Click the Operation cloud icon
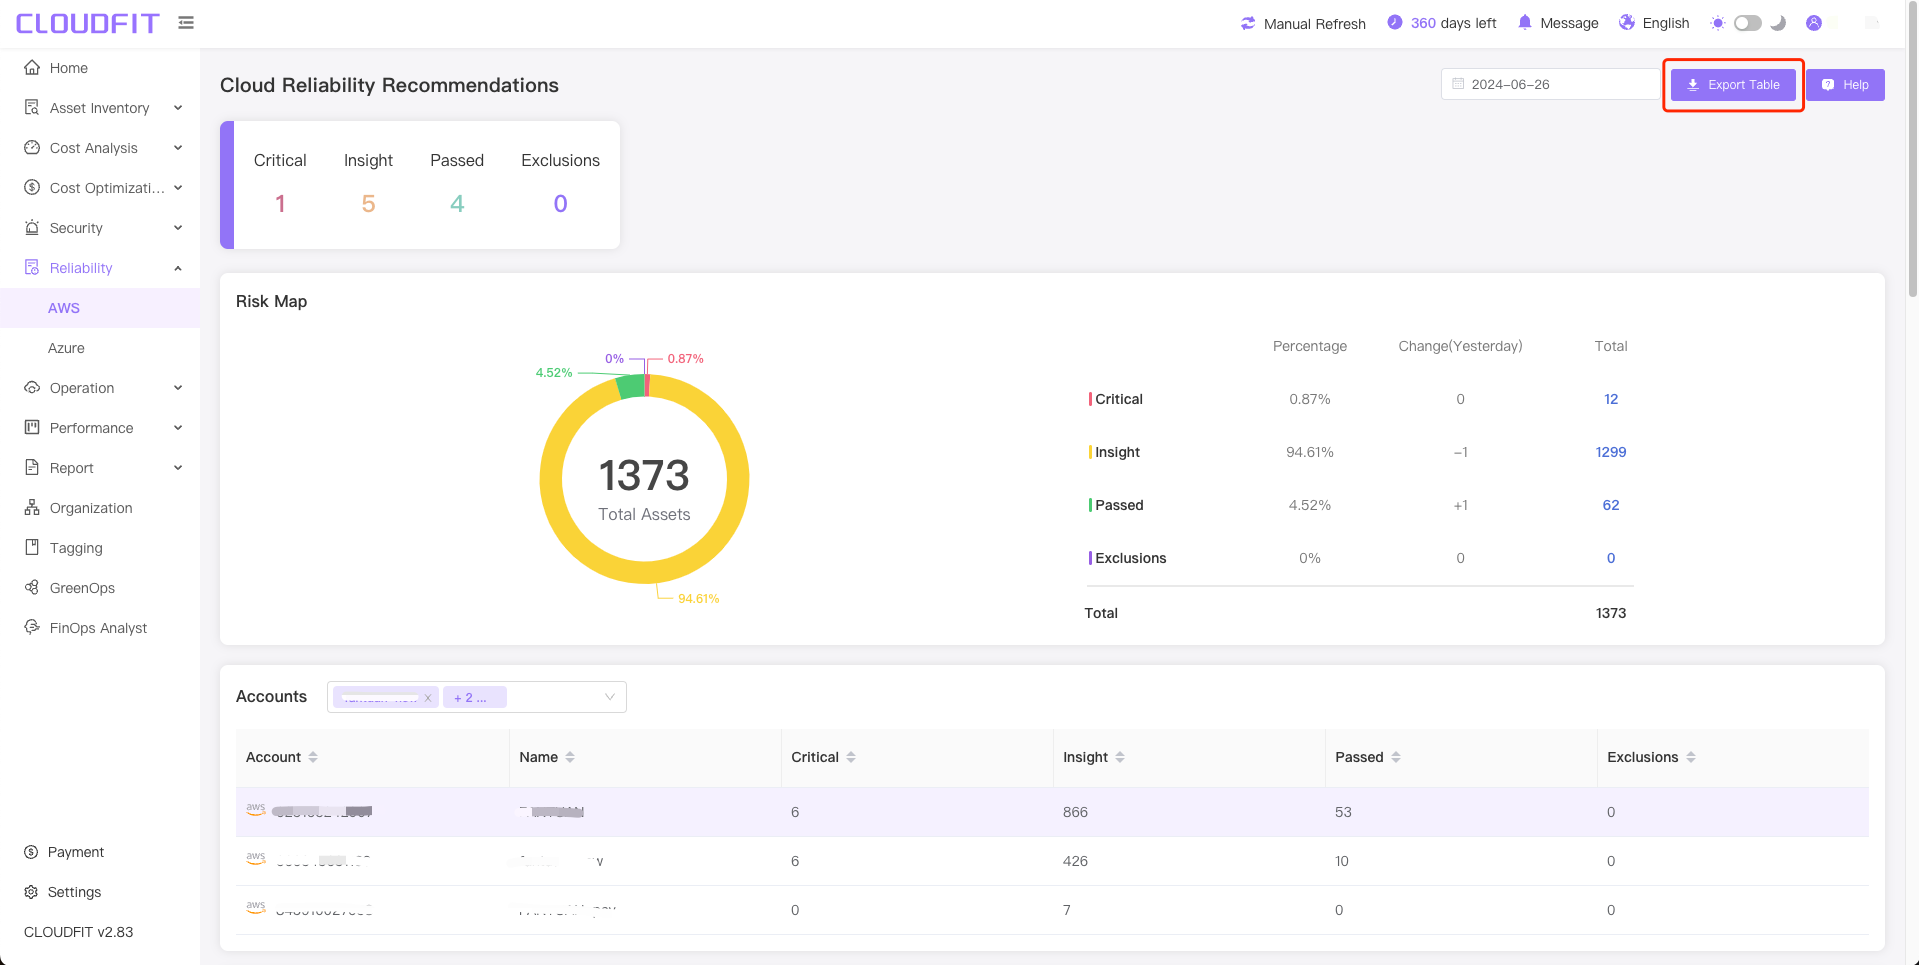Viewport: 1919px width, 965px height. [x=32, y=387]
